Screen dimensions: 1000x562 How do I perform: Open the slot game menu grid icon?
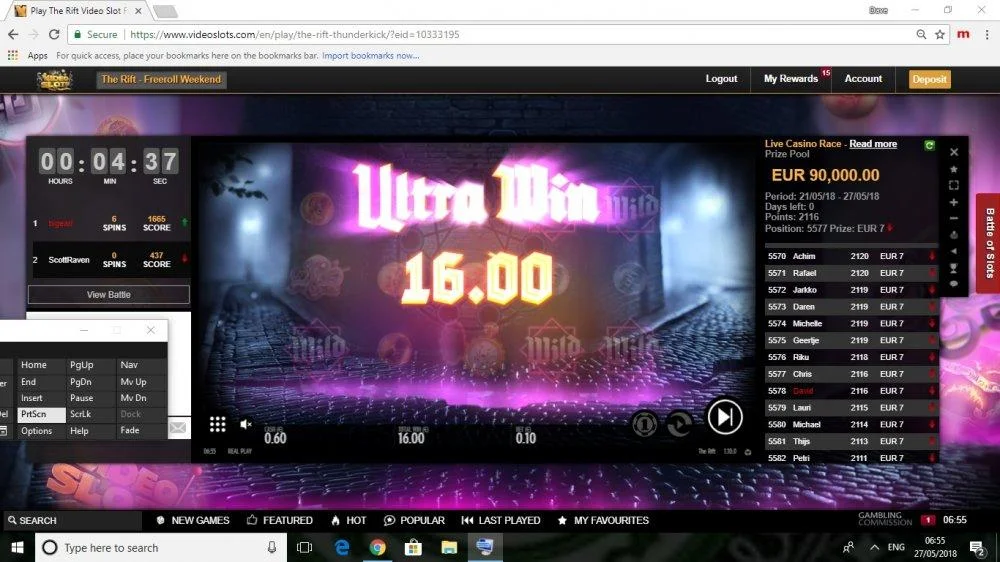(x=217, y=424)
